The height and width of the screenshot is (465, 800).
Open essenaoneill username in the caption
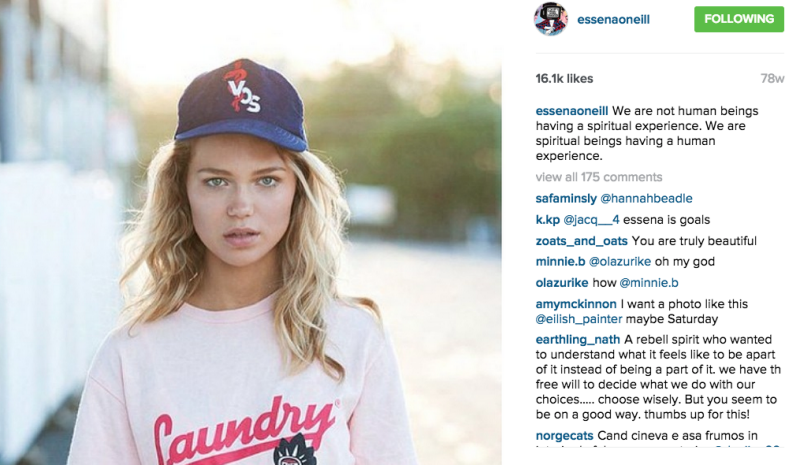click(x=572, y=111)
